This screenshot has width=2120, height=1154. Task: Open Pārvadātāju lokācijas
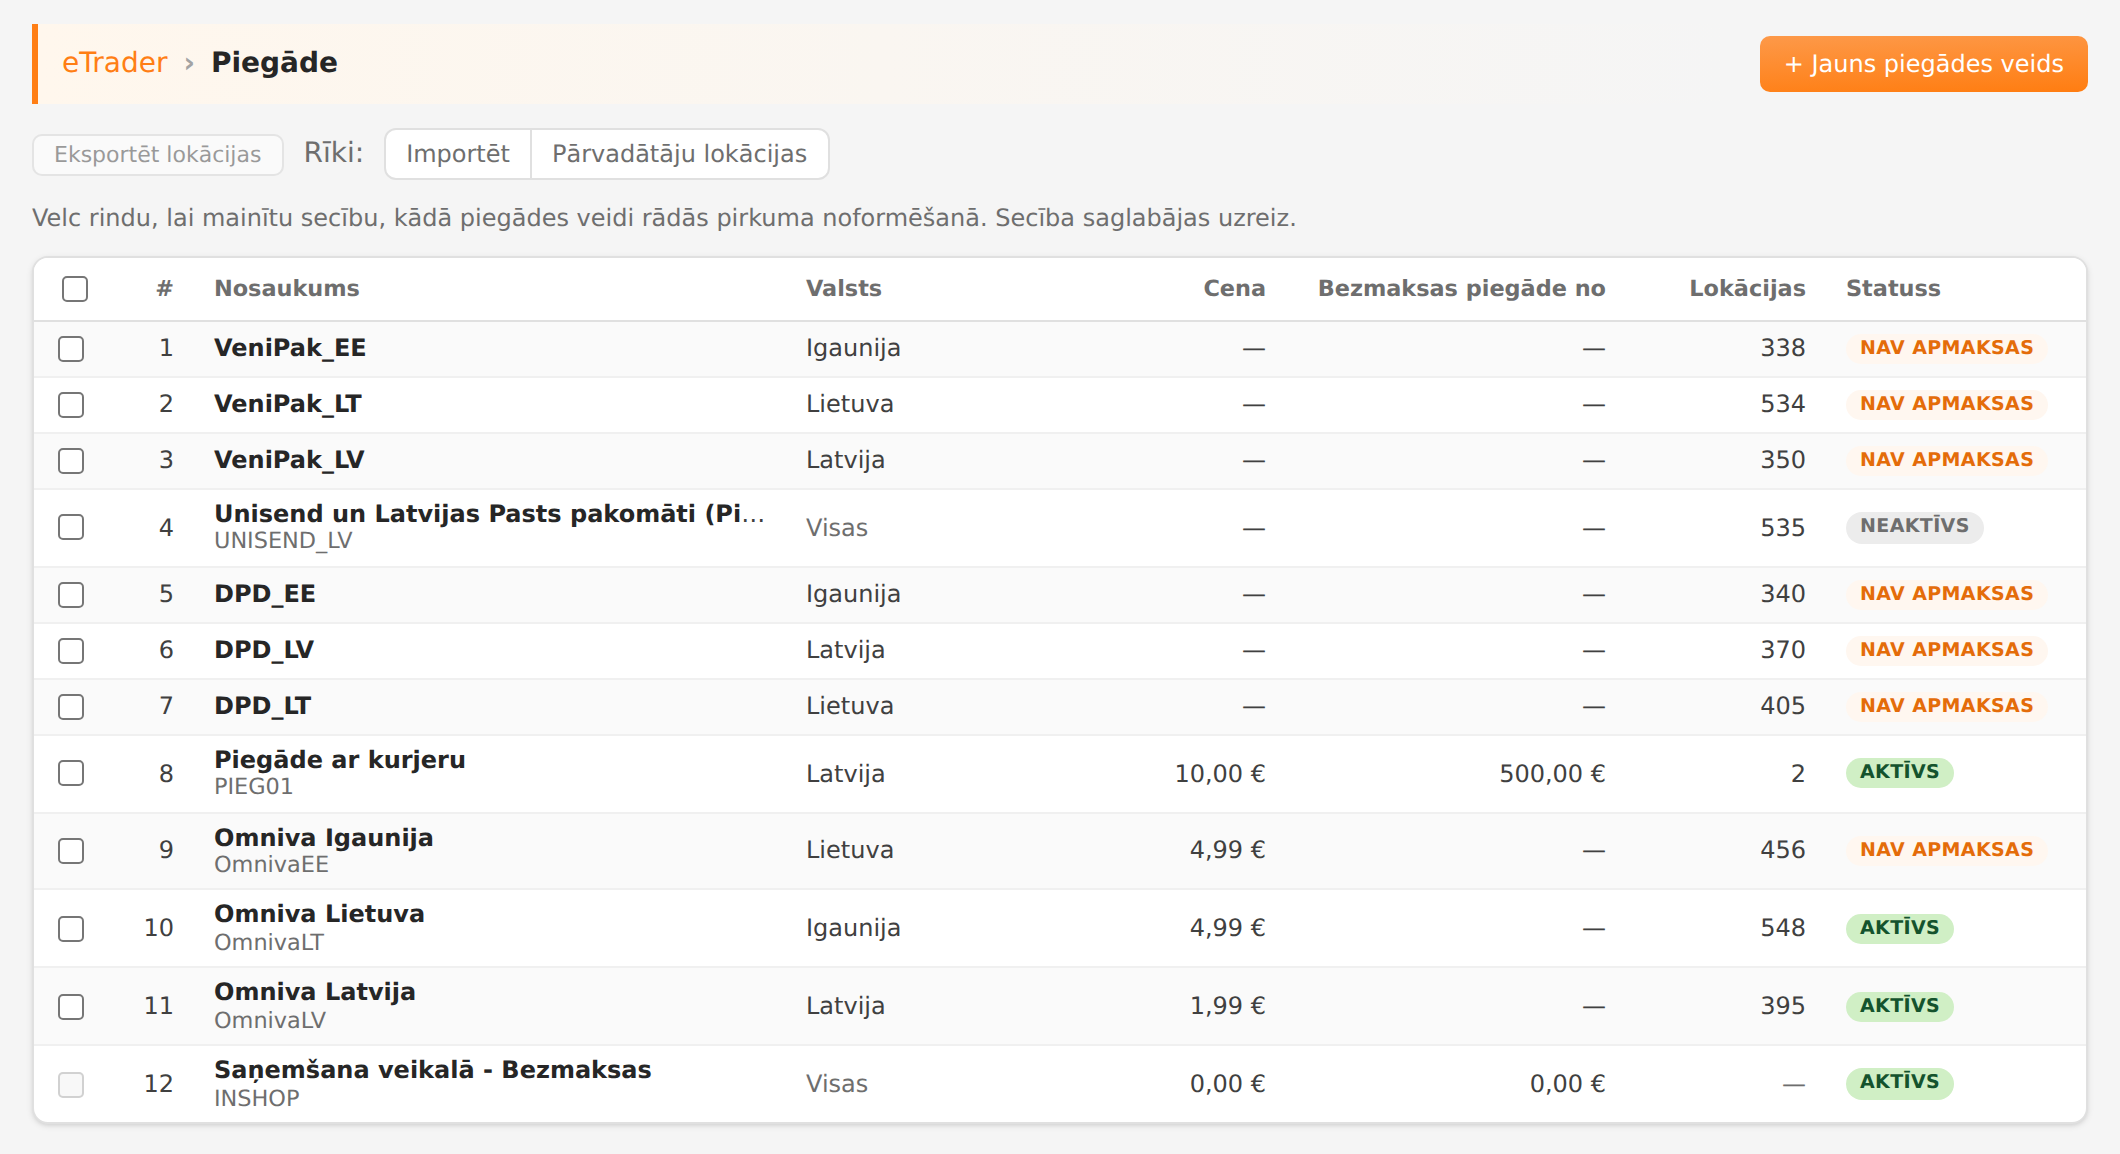679,154
